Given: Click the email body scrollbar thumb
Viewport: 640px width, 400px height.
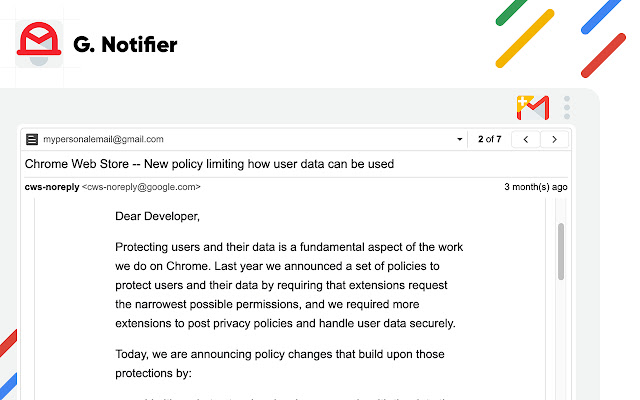Looking at the screenshot, I should 561,250.
